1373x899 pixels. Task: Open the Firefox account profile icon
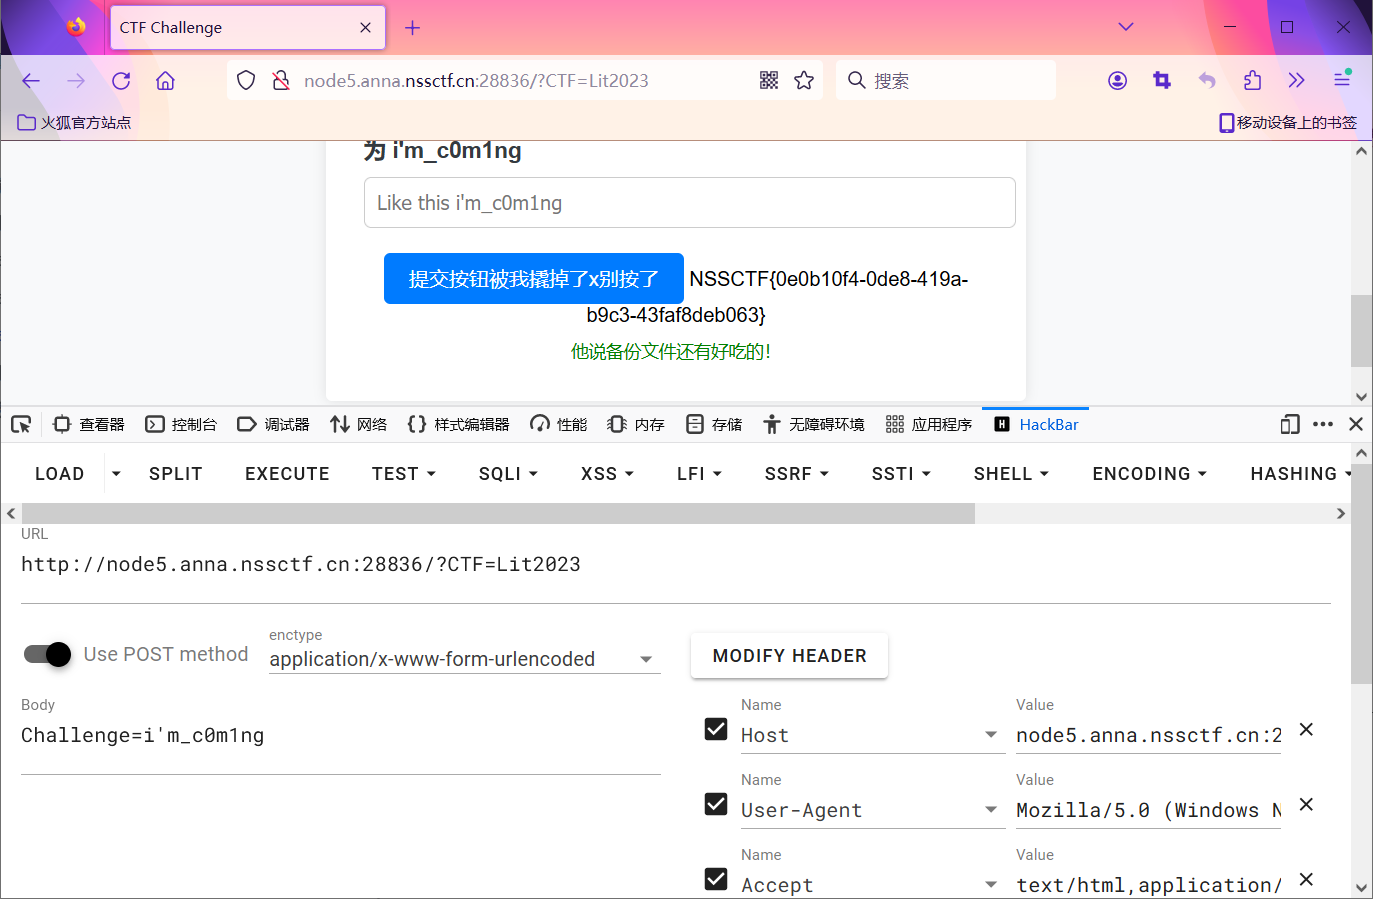pyautogui.click(x=1117, y=80)
